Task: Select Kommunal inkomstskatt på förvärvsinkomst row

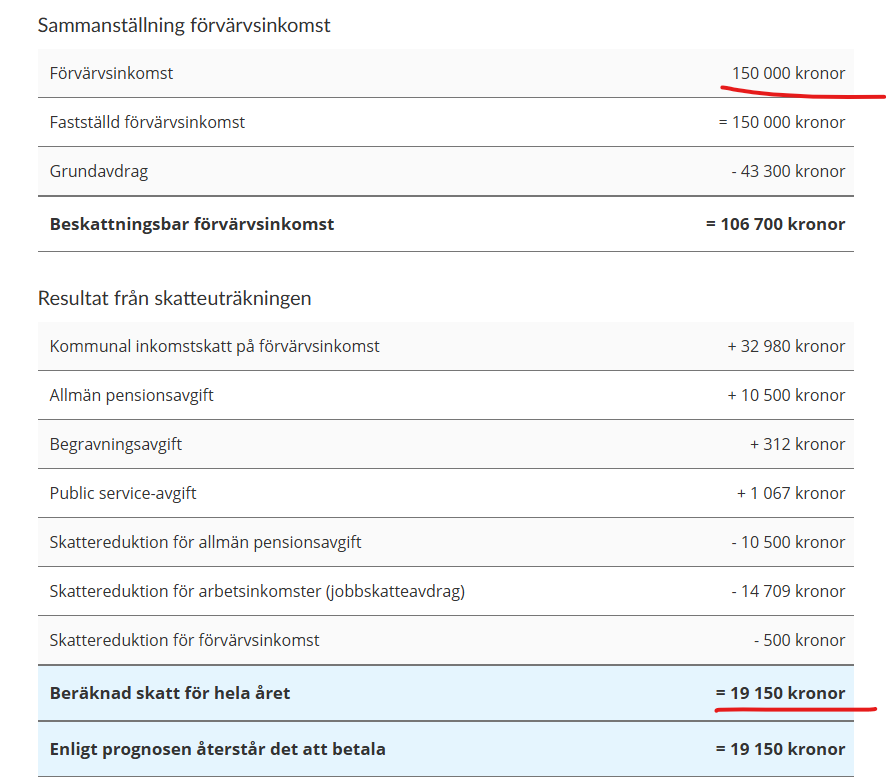Action: pyautogui.click(x=446, y=346)
